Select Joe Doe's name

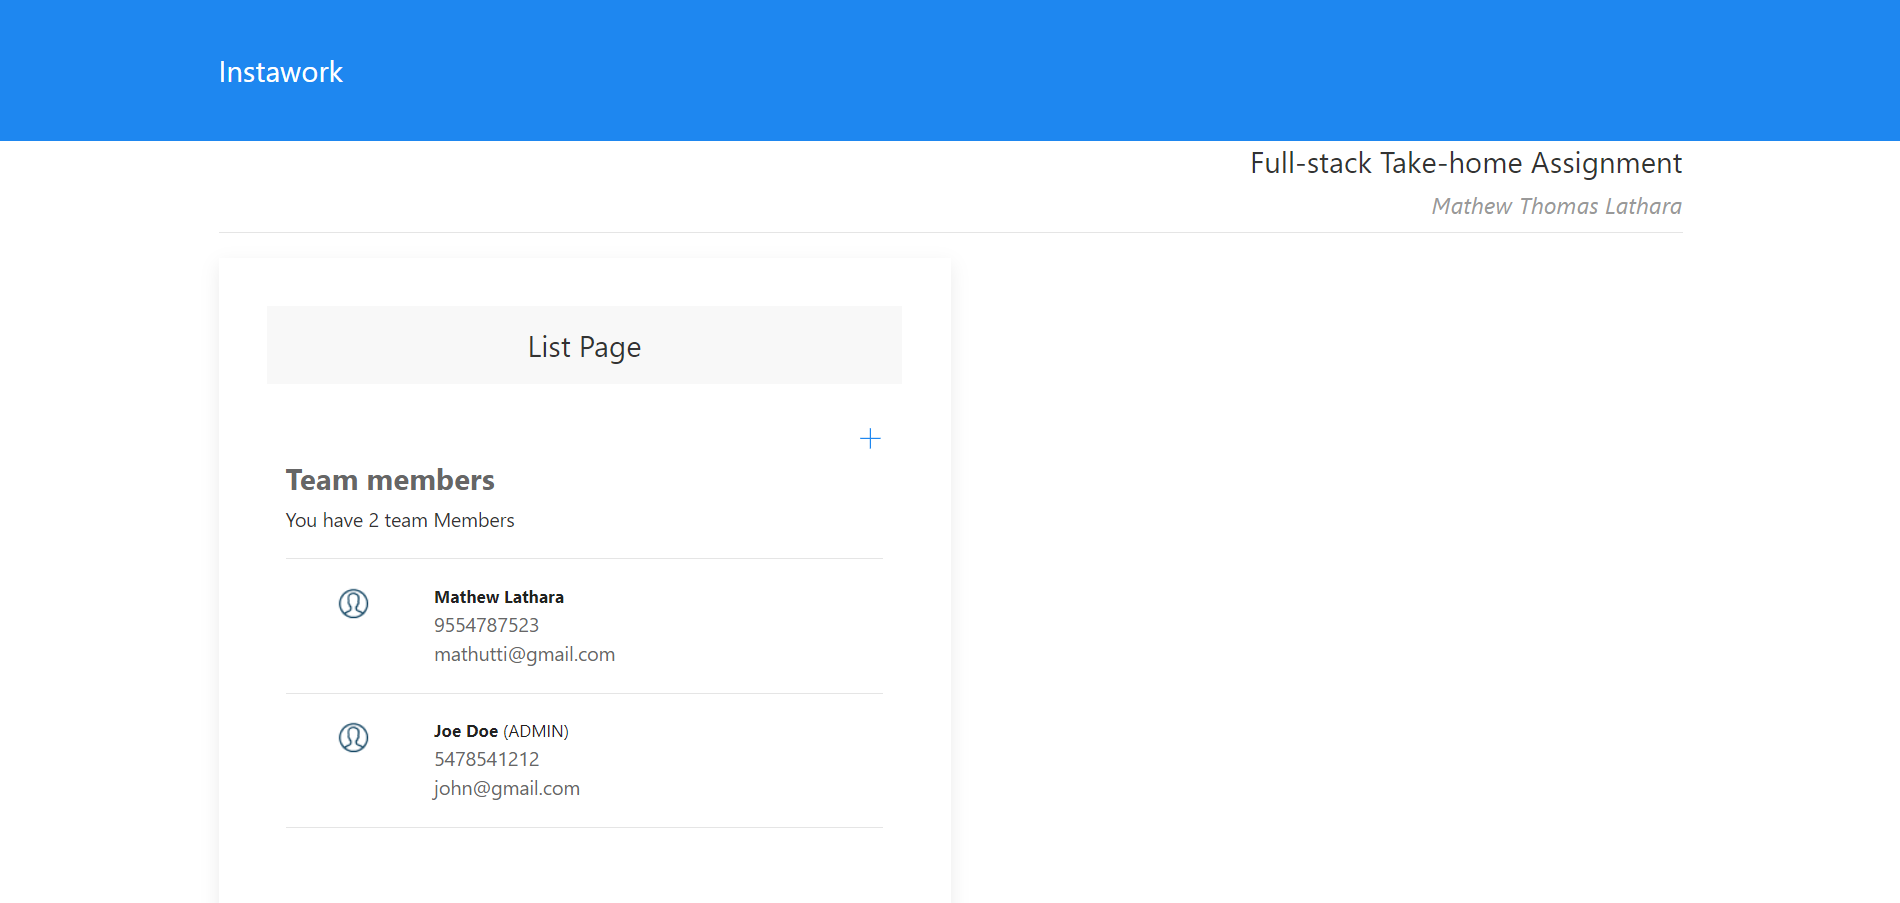coord(465,731)
